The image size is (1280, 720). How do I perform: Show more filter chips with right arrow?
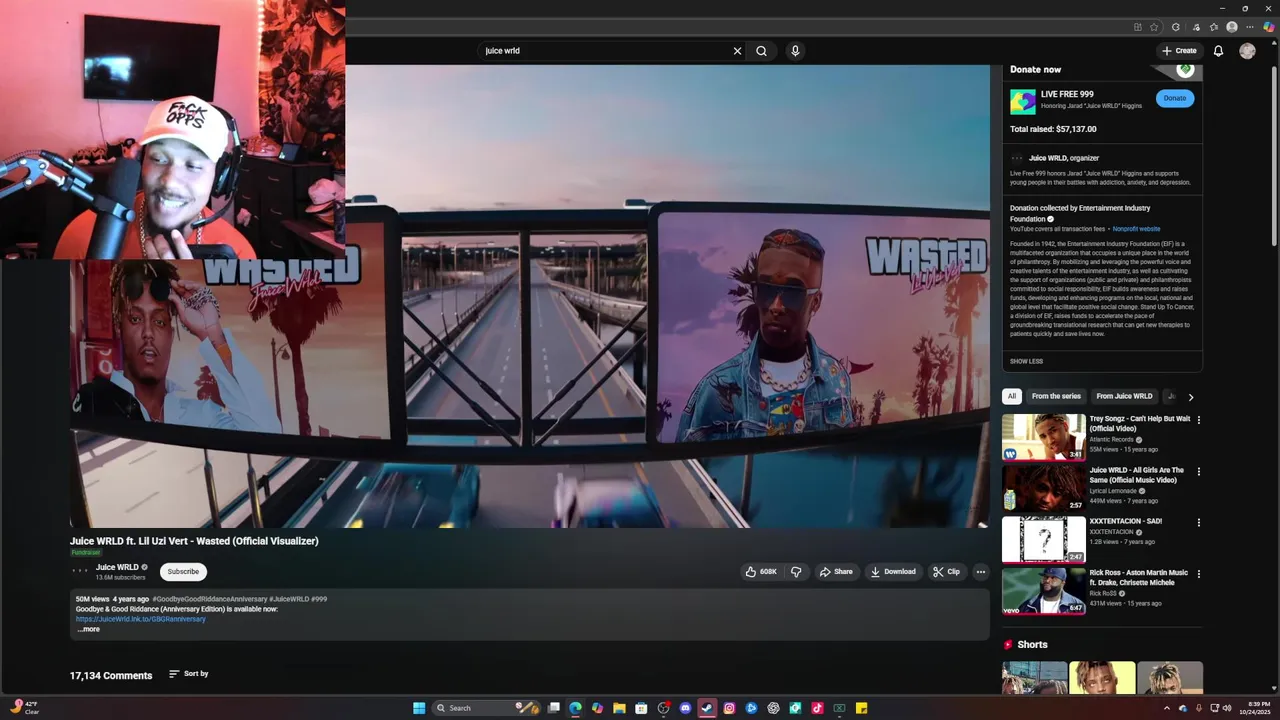click(1190, 397)
